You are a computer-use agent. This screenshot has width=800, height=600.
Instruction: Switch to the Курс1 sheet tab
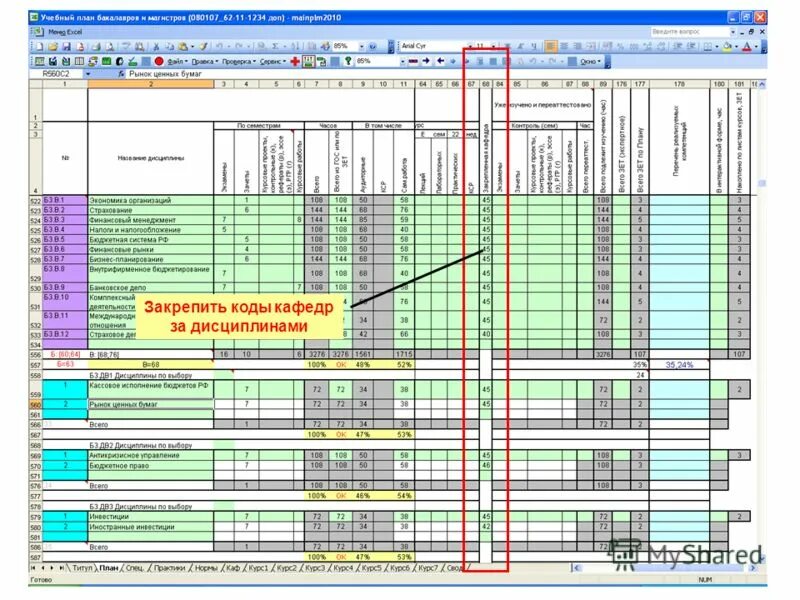258,567
